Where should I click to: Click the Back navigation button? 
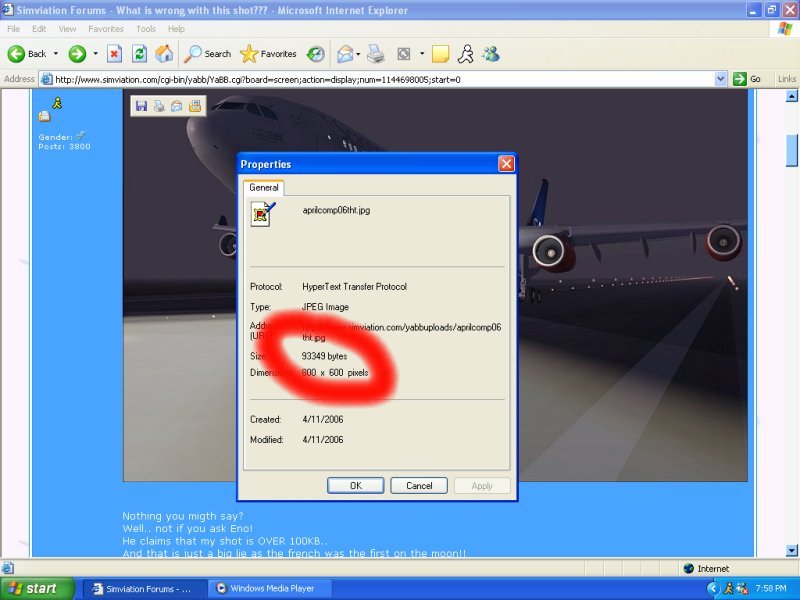pyautogui.click(x=27, y=54)
